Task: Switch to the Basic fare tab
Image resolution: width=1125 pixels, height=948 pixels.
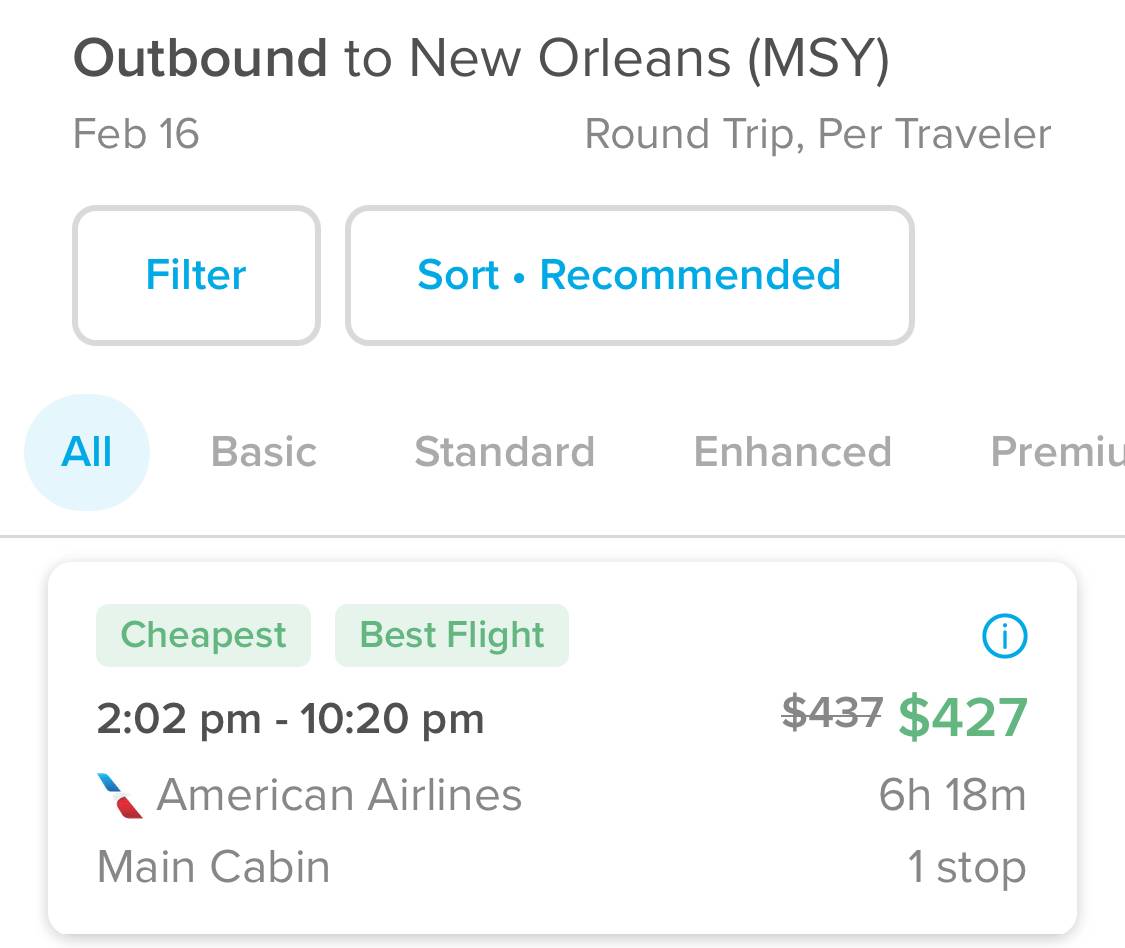Action: click(x=263, y=451)
